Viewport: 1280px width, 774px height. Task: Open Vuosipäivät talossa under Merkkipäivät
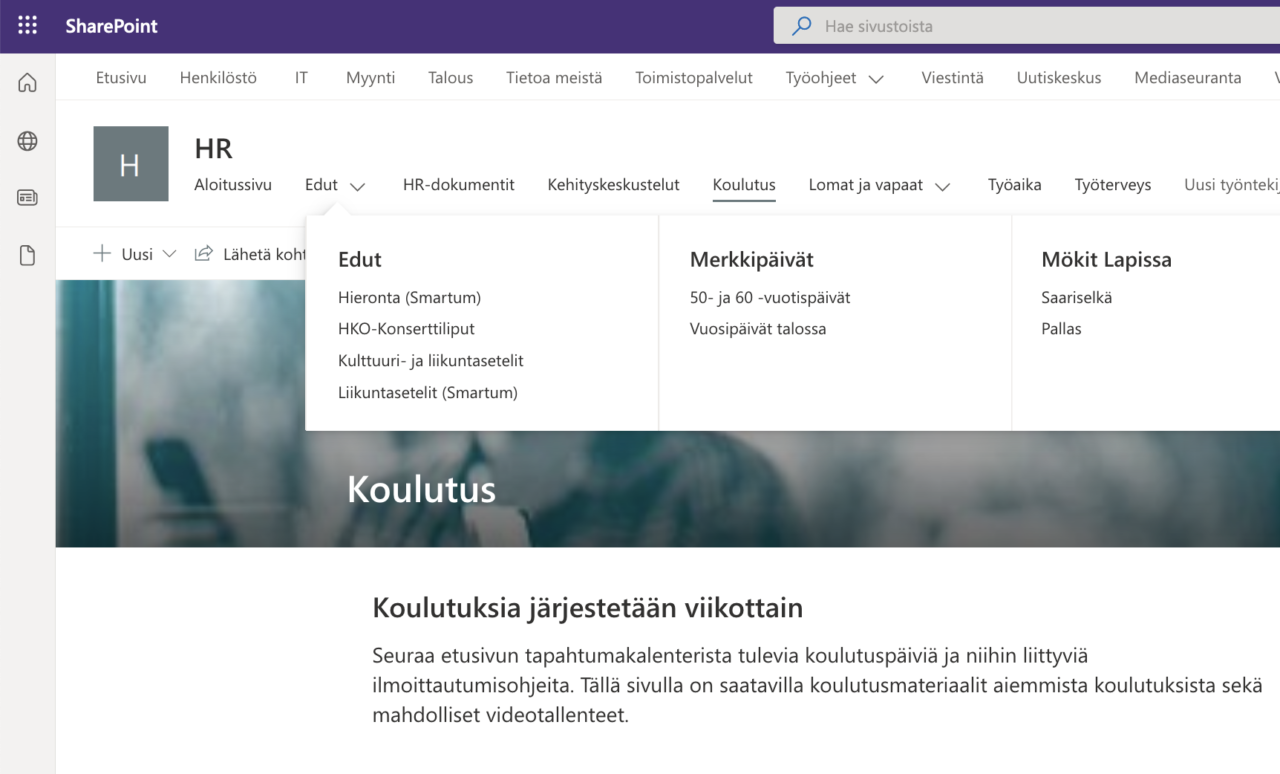point(758,328)
